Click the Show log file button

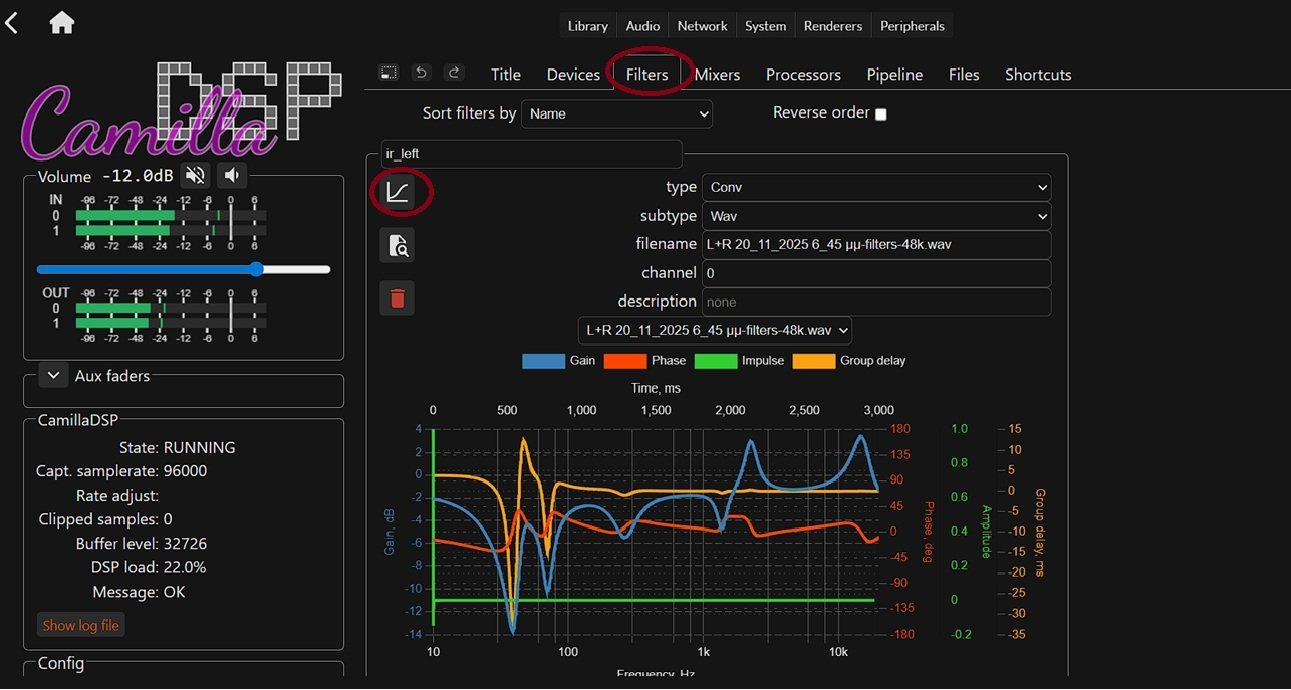click(x=80, y=625)
